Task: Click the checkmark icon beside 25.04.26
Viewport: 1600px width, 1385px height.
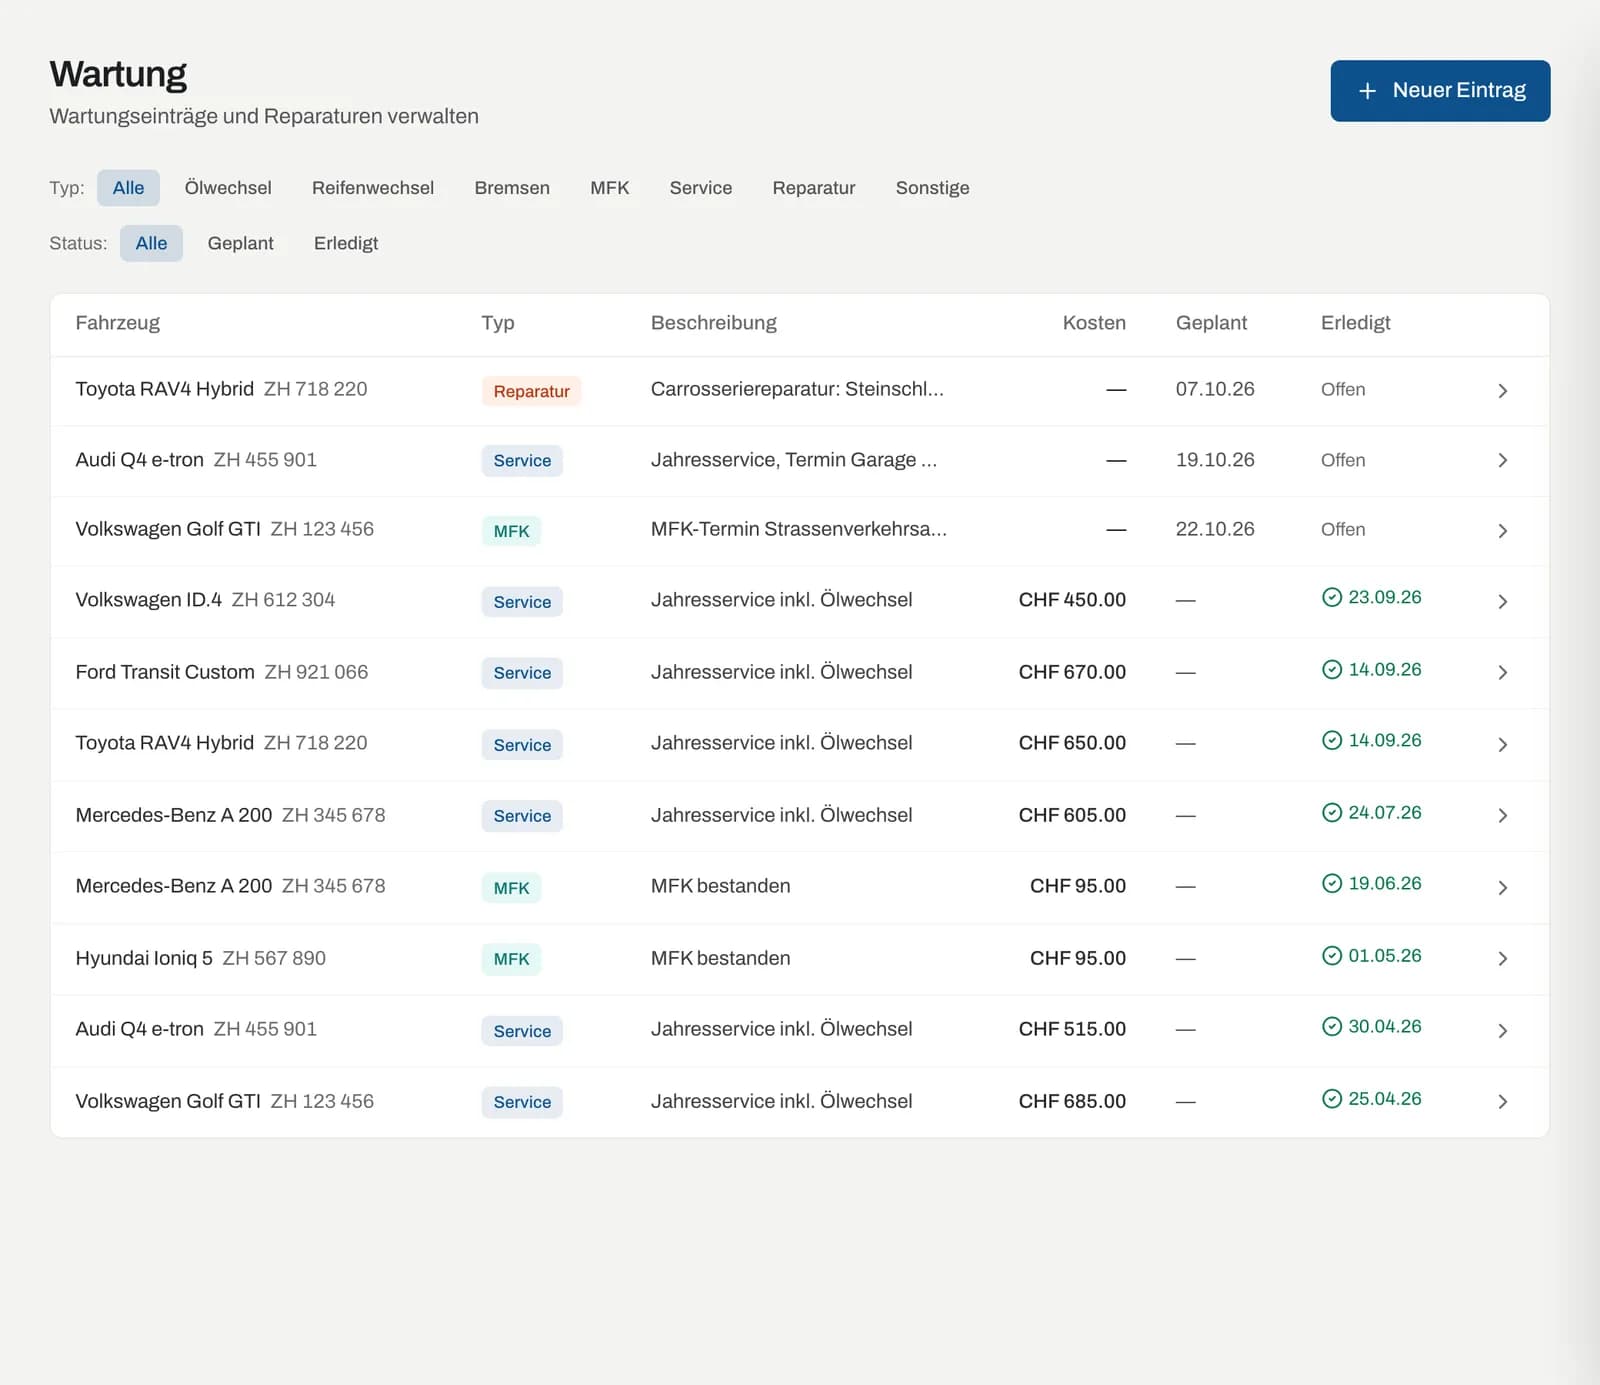Action: 1332,1098
